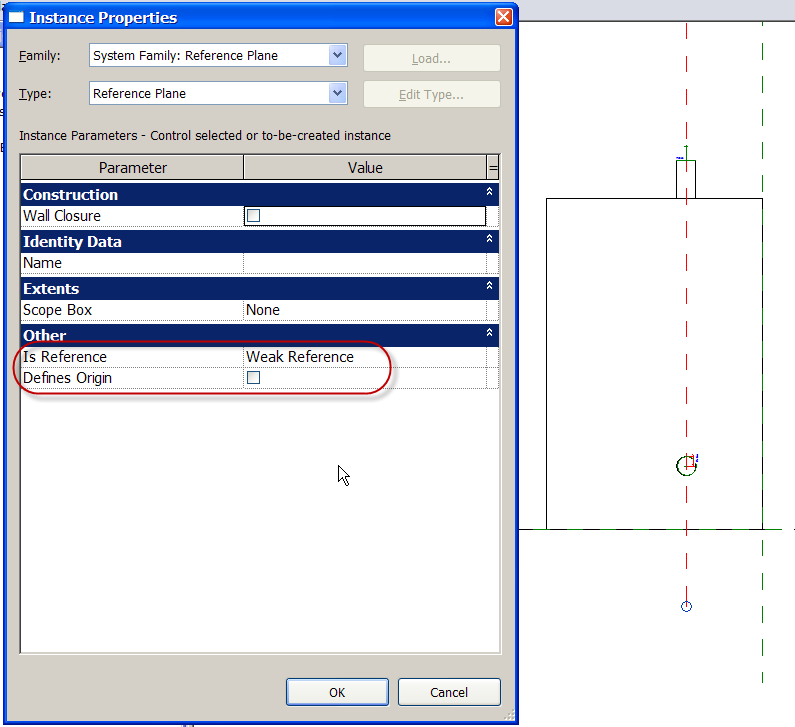795x727 pixels.
Task: Collapse the Other group
Action: coord(489,333)
